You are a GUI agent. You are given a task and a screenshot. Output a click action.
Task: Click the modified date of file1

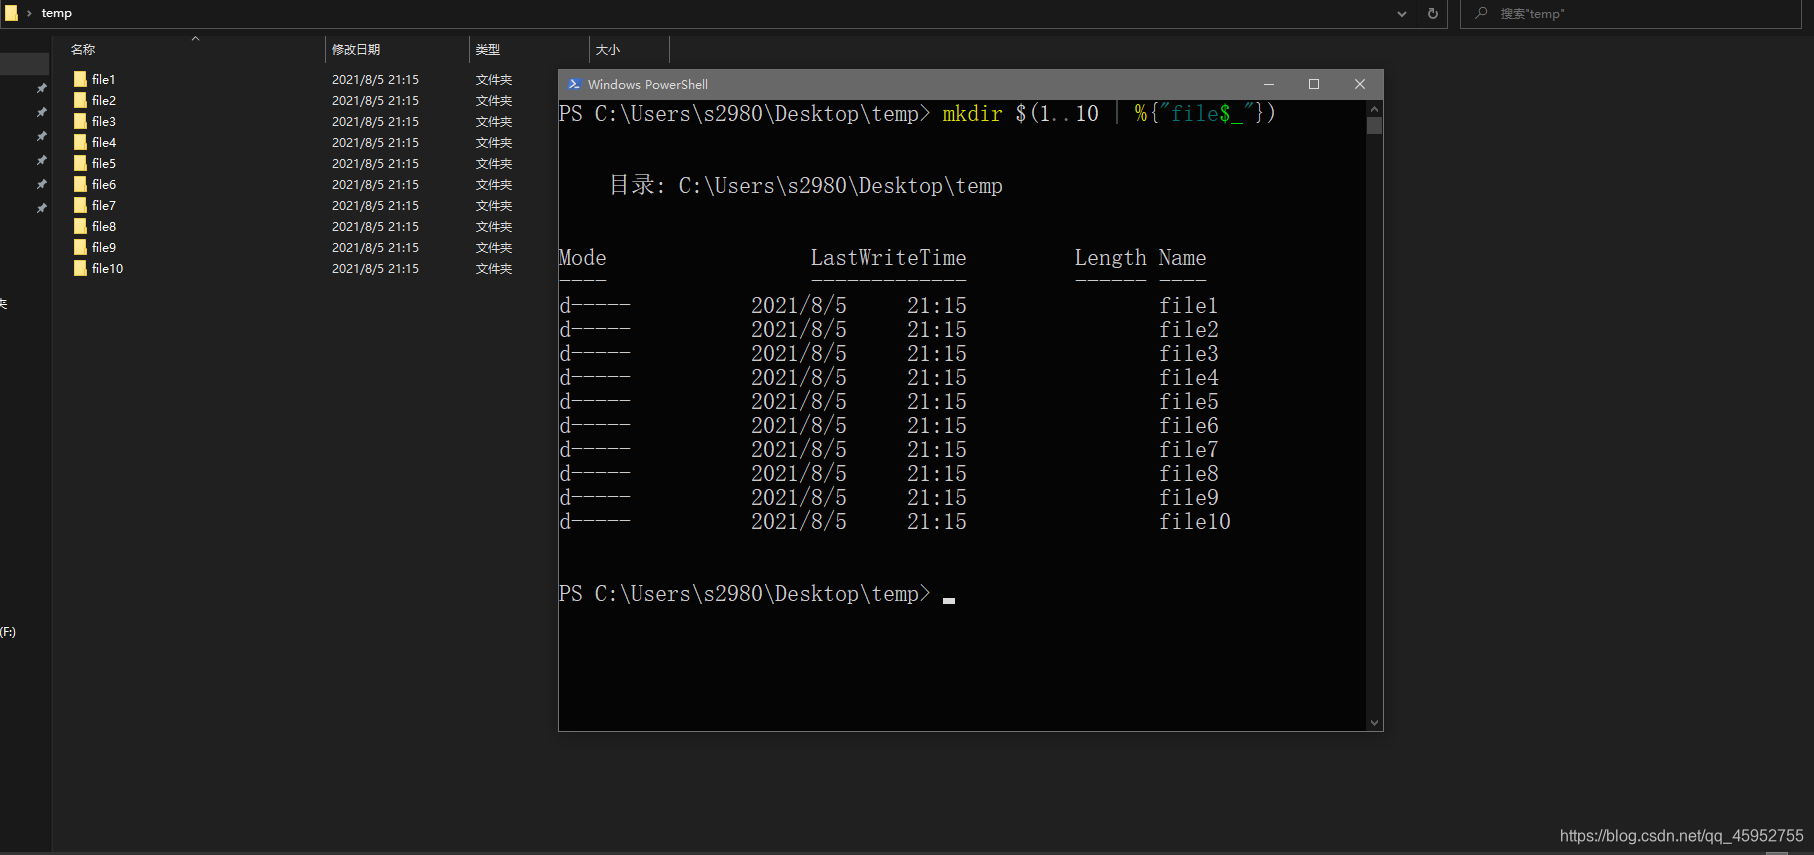[375, 79]
